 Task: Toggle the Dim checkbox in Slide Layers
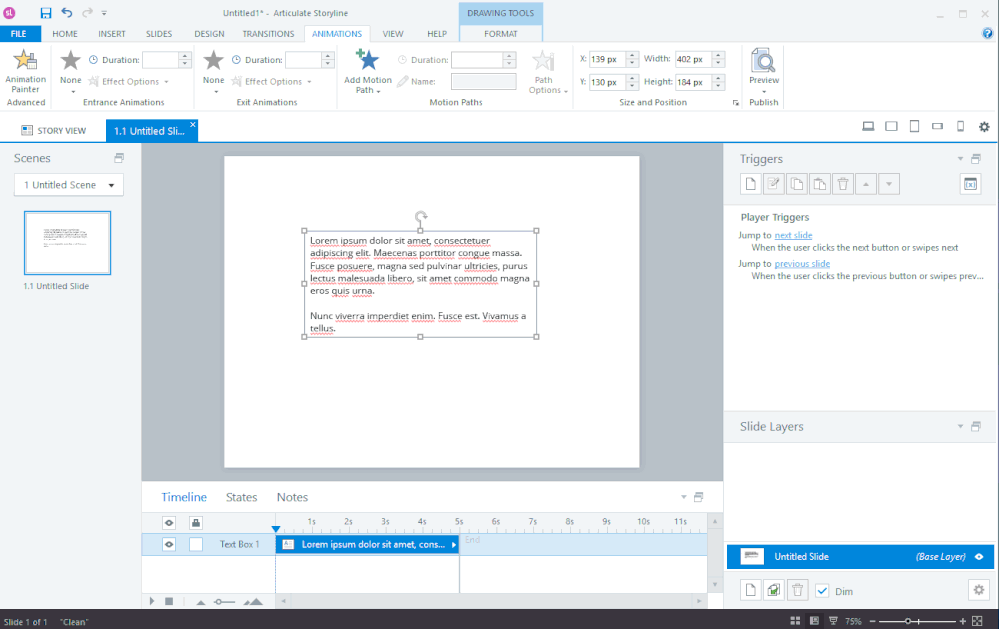(x=822, y=591)
